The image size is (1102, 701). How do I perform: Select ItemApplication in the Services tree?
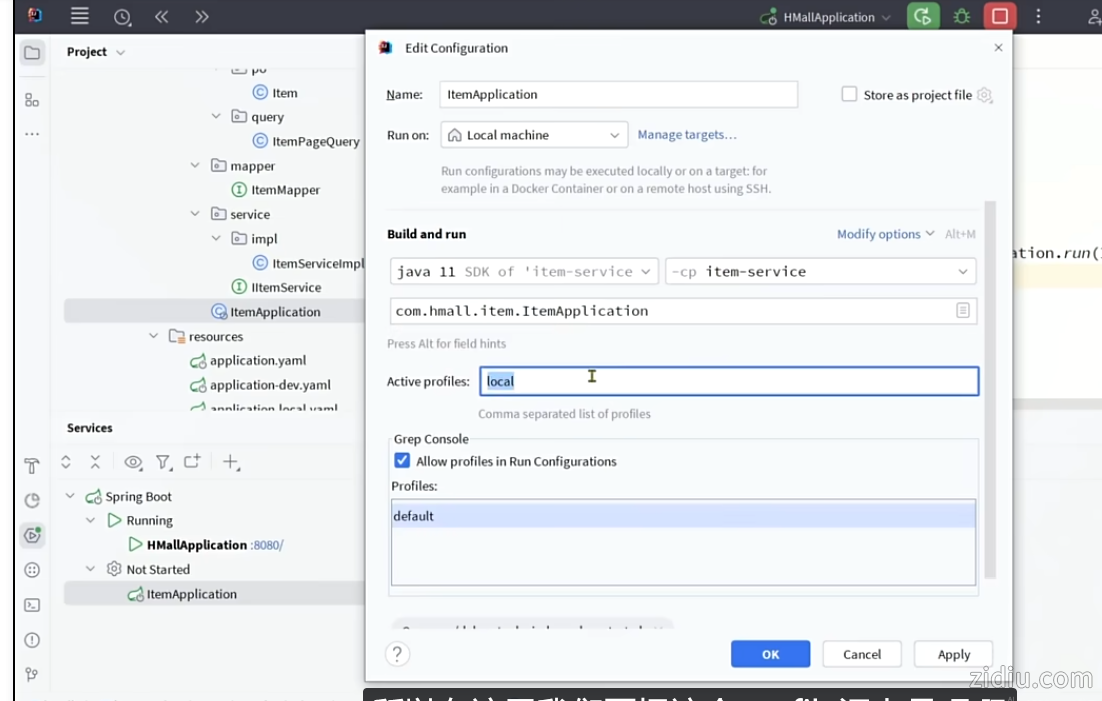tap(191, 594)
